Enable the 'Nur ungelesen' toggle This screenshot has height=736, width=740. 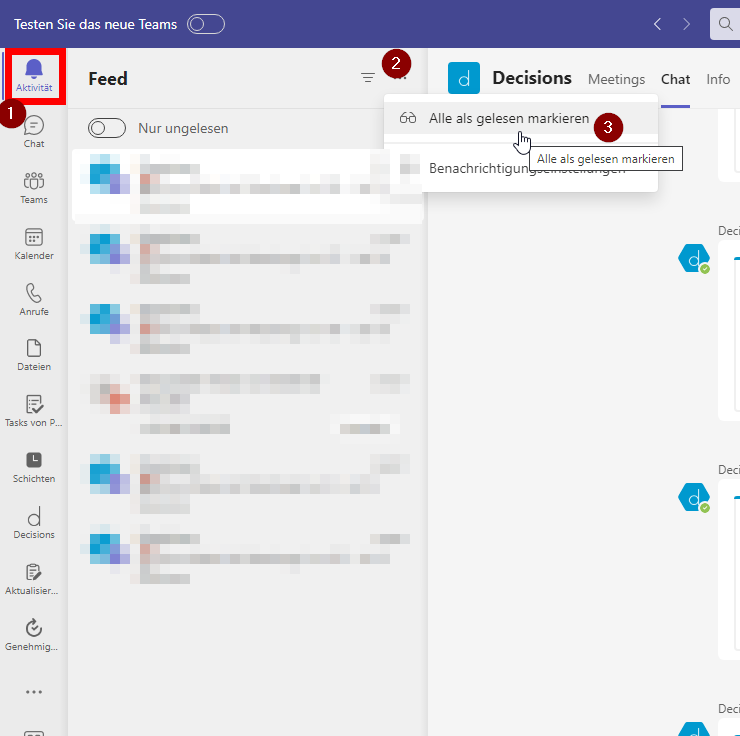click(107, 128)
